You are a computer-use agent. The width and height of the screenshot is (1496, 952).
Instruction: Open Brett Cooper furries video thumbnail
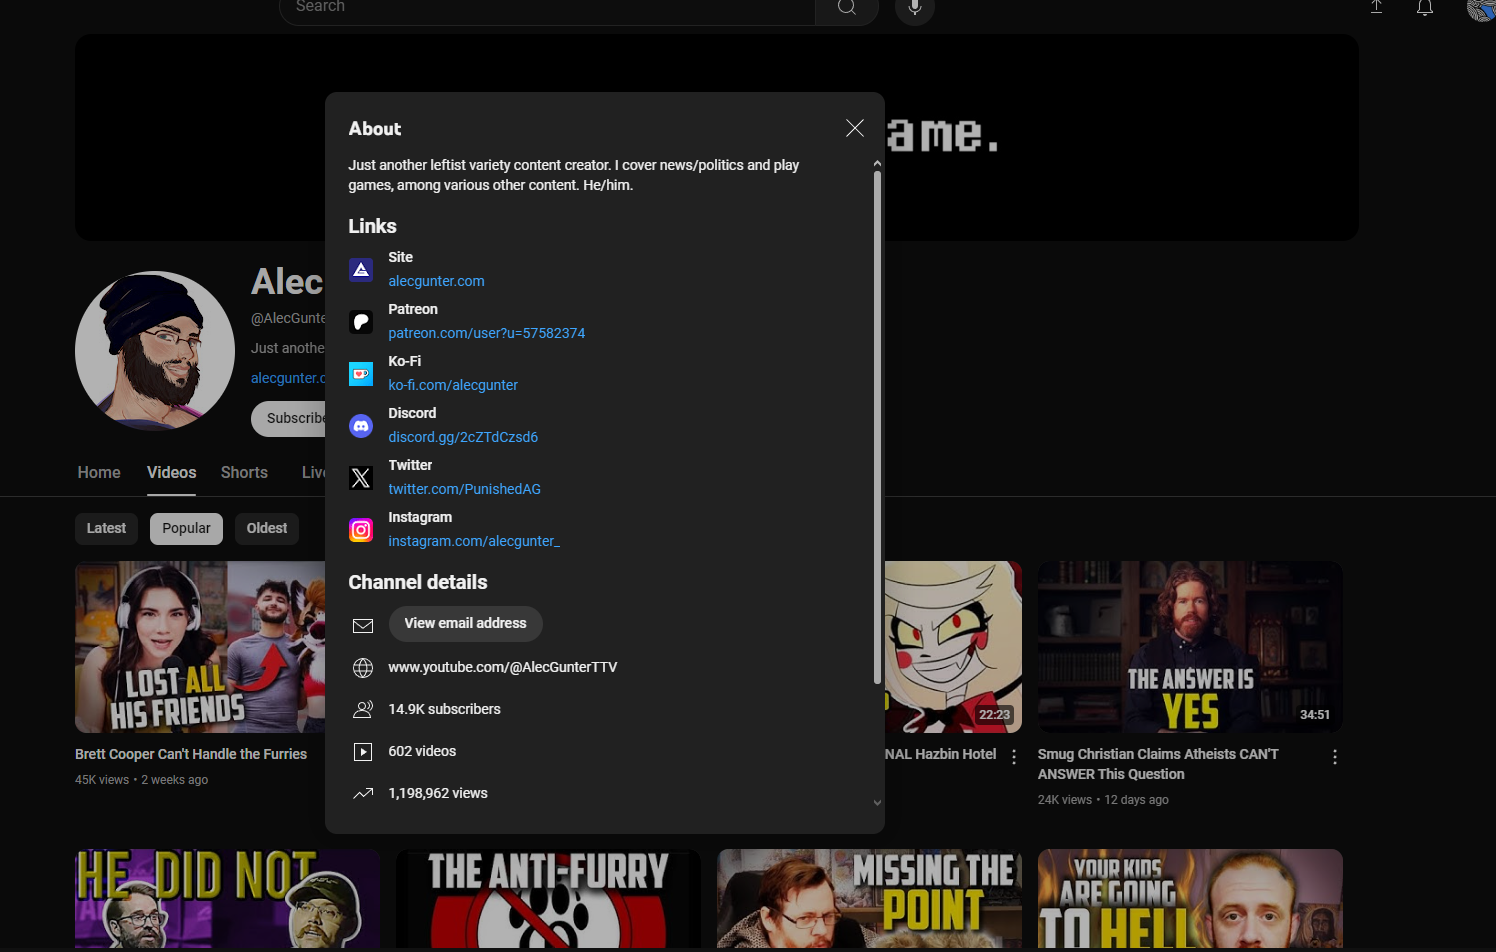click(200, 647)
